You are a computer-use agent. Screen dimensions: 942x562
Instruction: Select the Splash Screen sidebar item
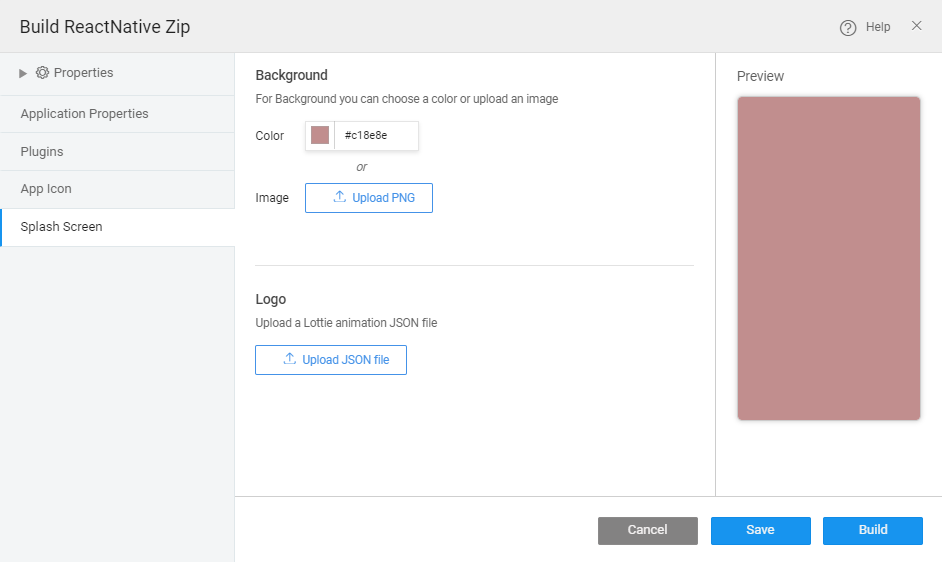coord(61,227)
